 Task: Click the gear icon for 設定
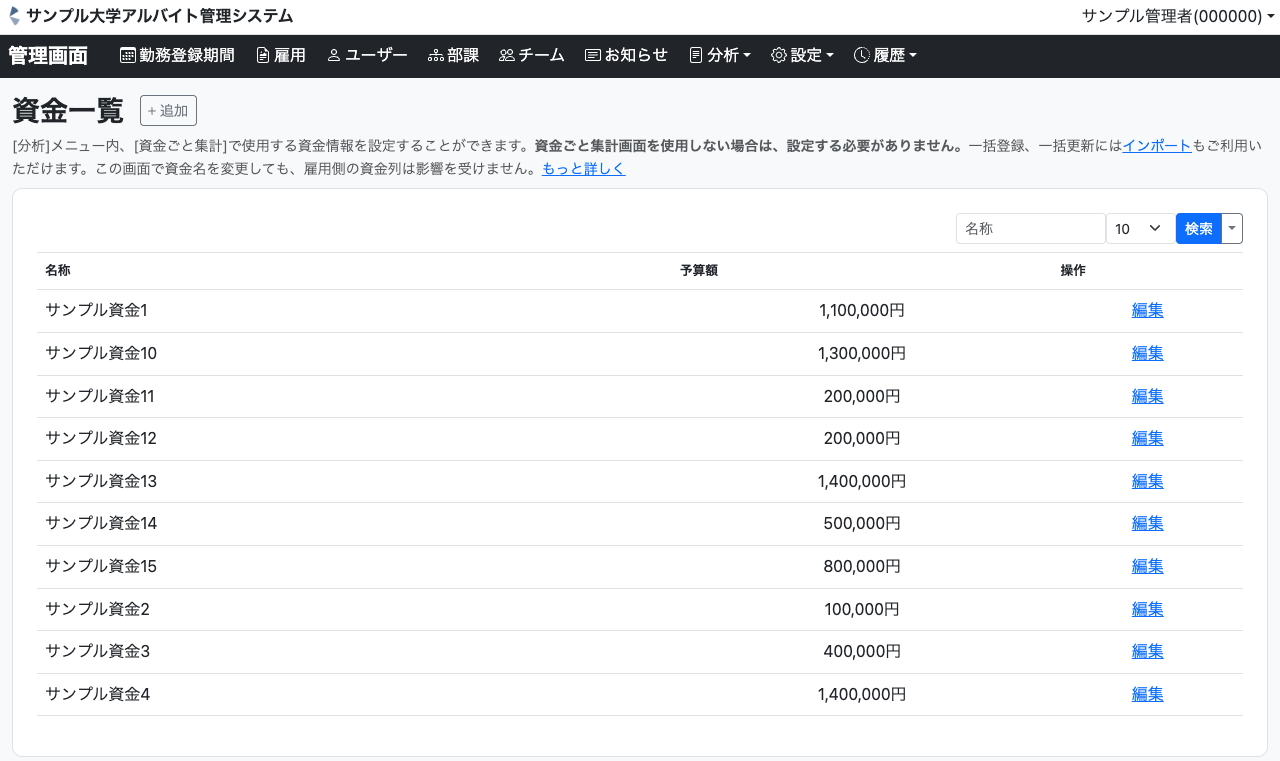778,56
